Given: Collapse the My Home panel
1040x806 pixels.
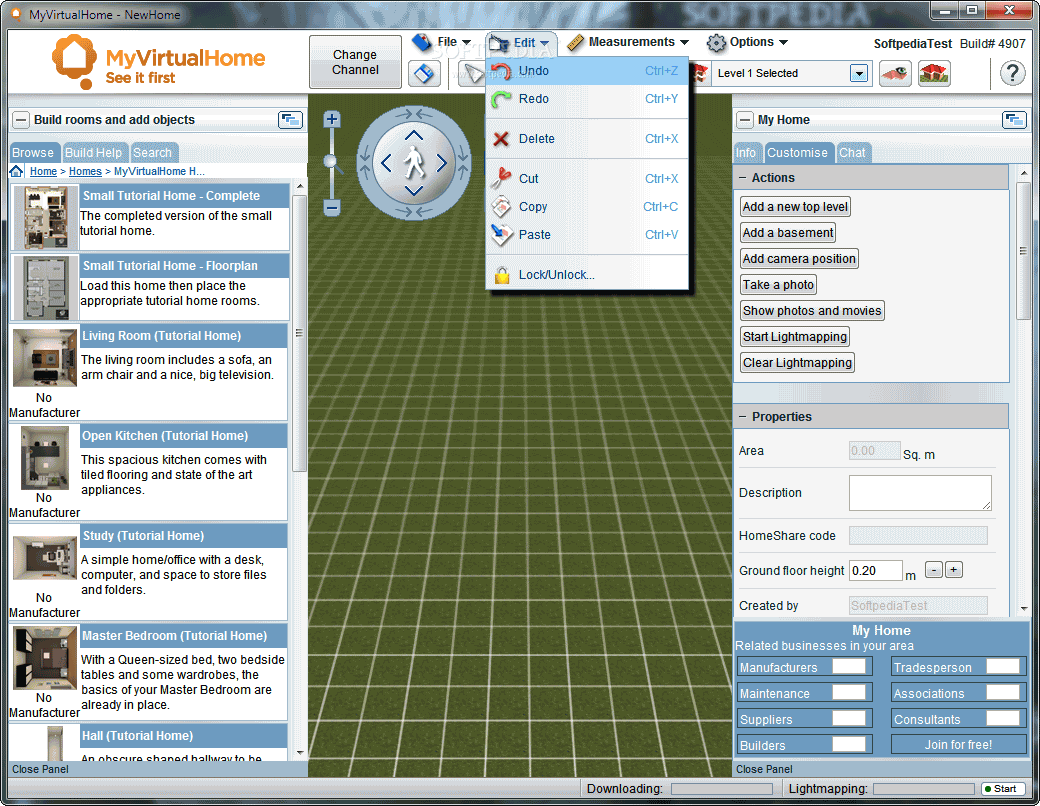Looking at the screenshot, I should (x=746, y=120).
